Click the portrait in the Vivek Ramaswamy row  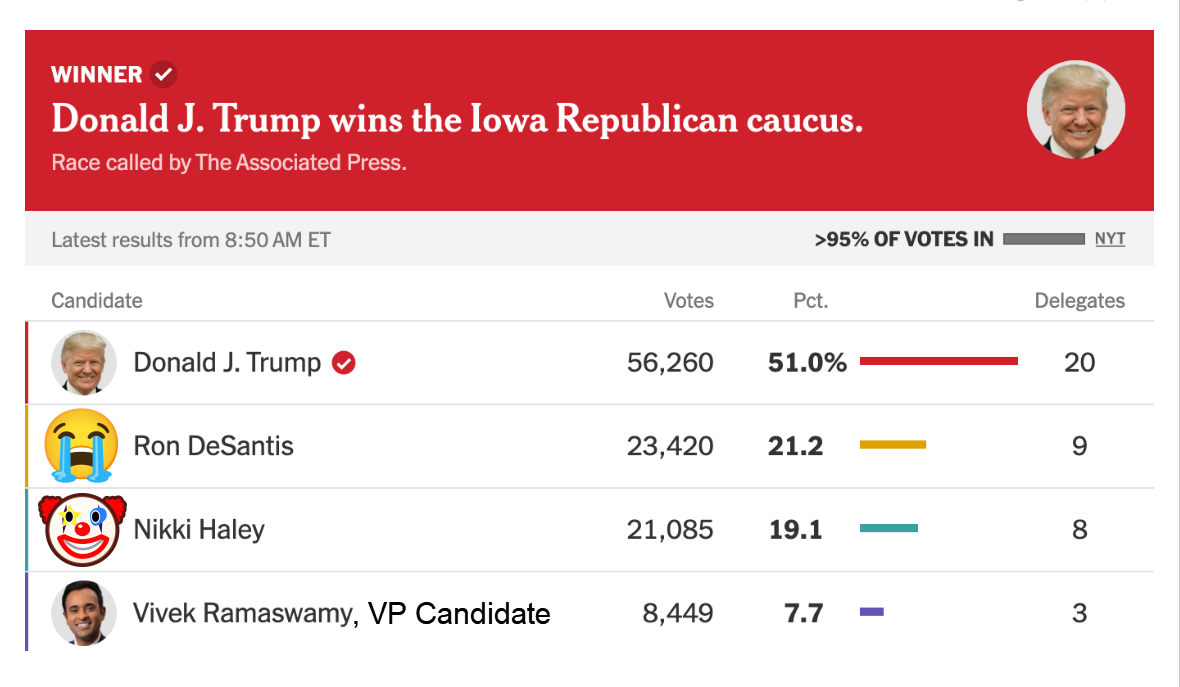[84, 613]
